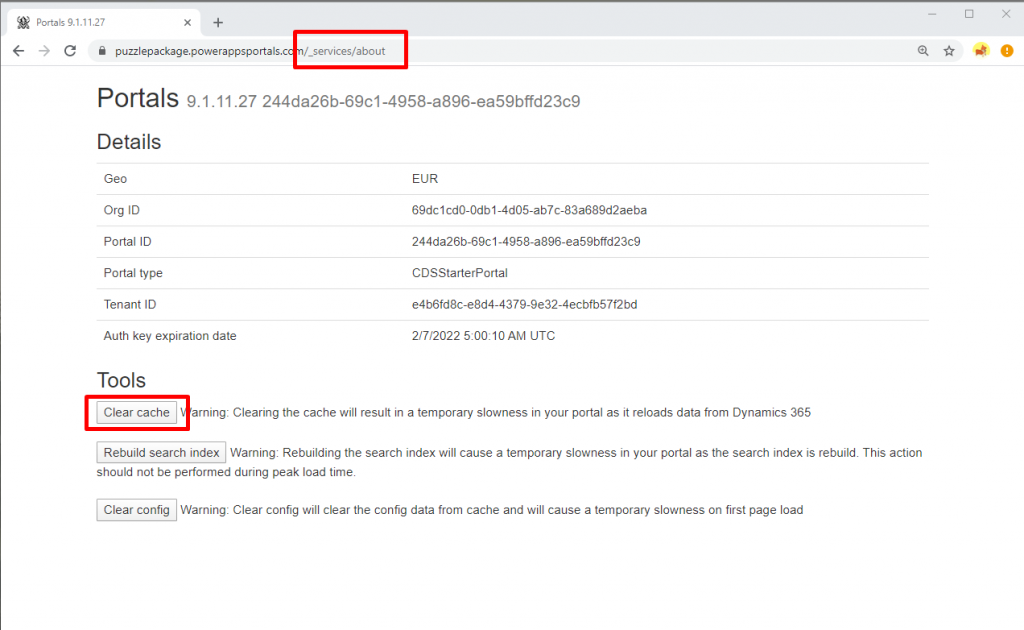Image resolution: width=1024 pixels, height=630 pixels.
Task: View site security lock info
Action: pos(101,51)
